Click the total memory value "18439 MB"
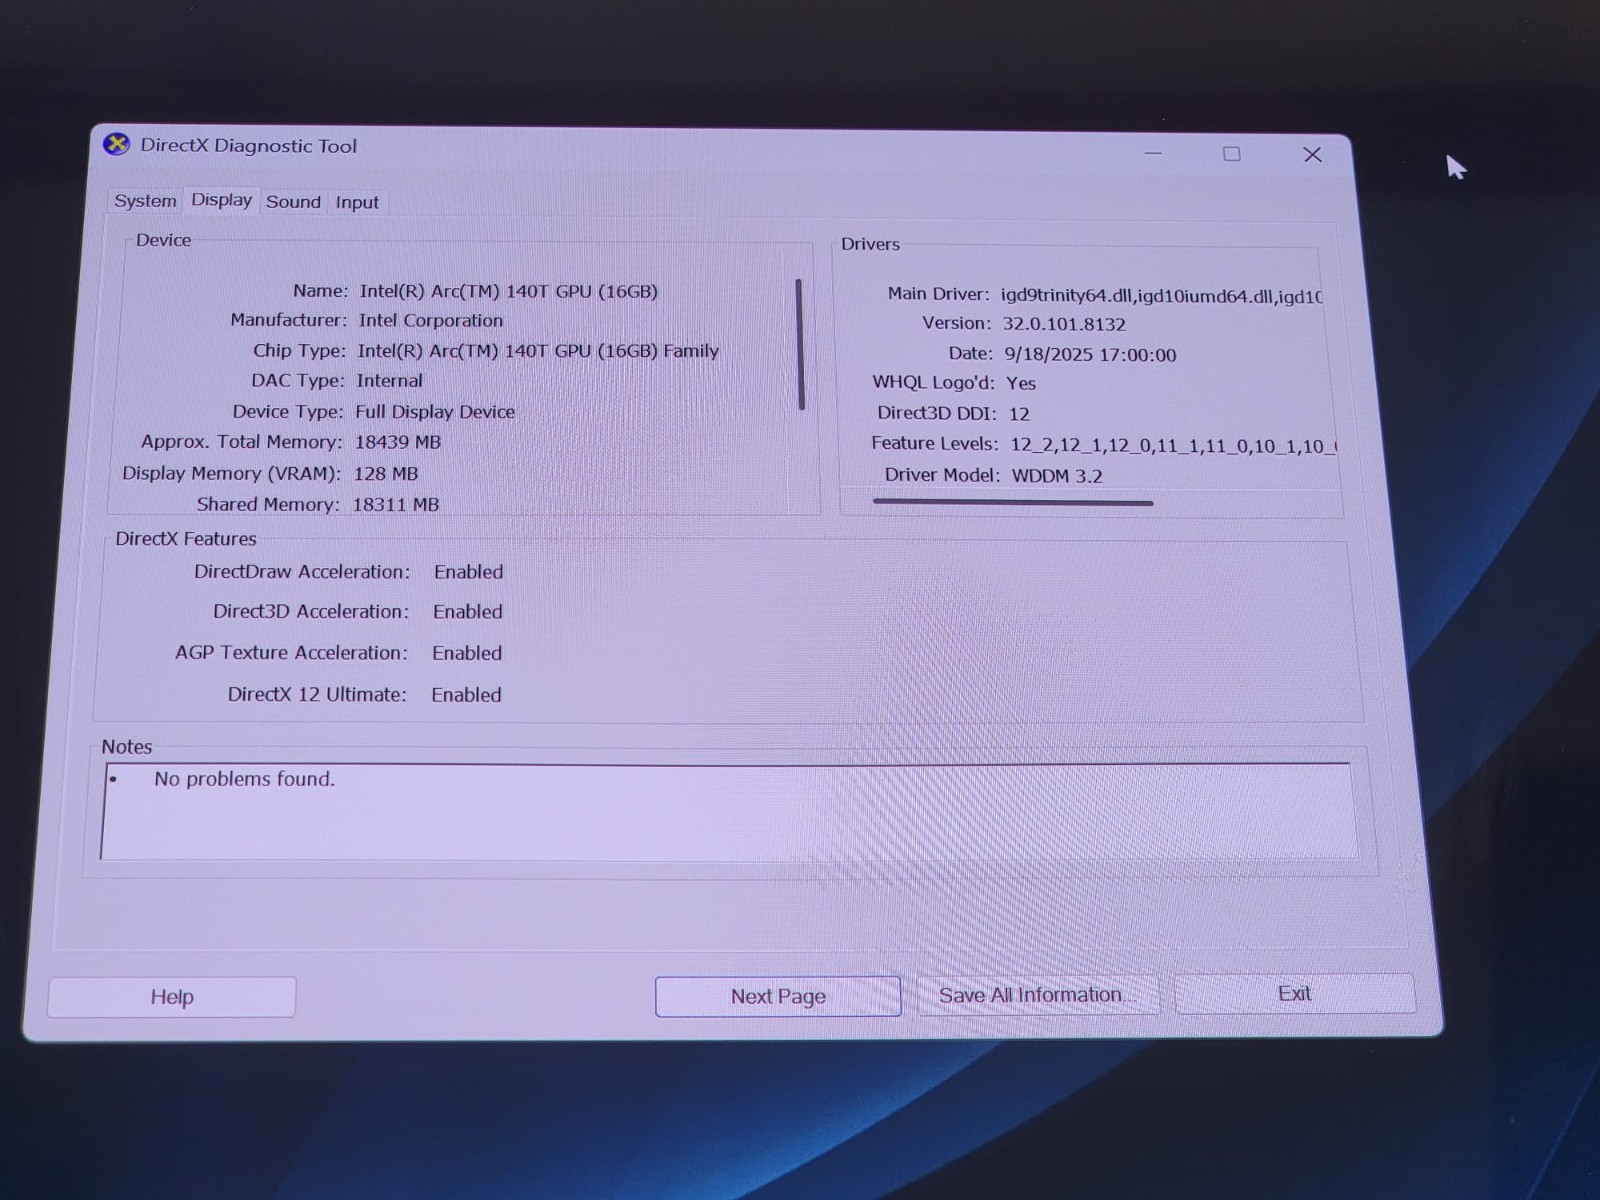The image size is (1600, 1200). tap(398, 442)
